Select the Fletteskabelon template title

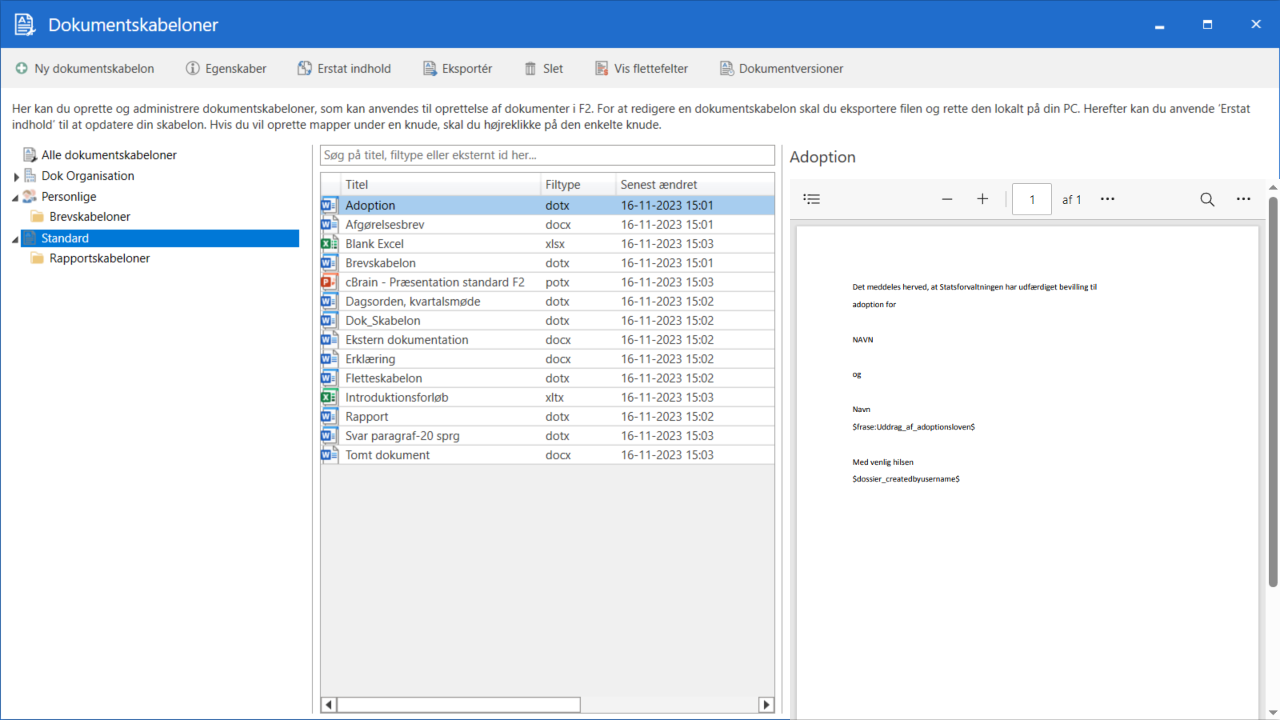point(384,378)
